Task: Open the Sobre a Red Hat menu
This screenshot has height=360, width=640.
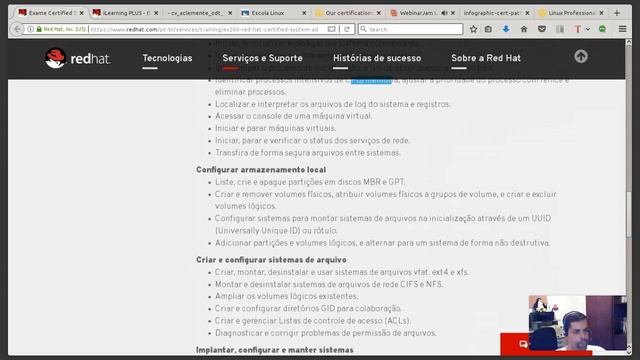Action: tap(486, 58)
